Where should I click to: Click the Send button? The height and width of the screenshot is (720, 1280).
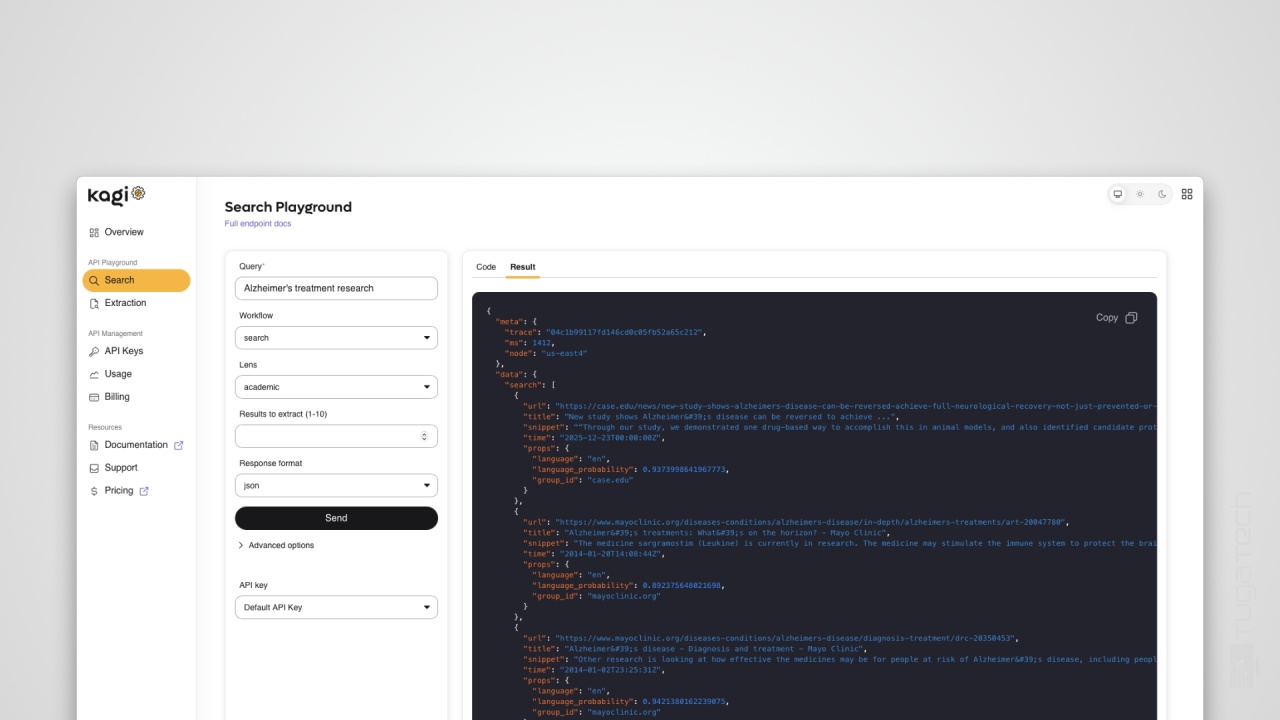336,518
